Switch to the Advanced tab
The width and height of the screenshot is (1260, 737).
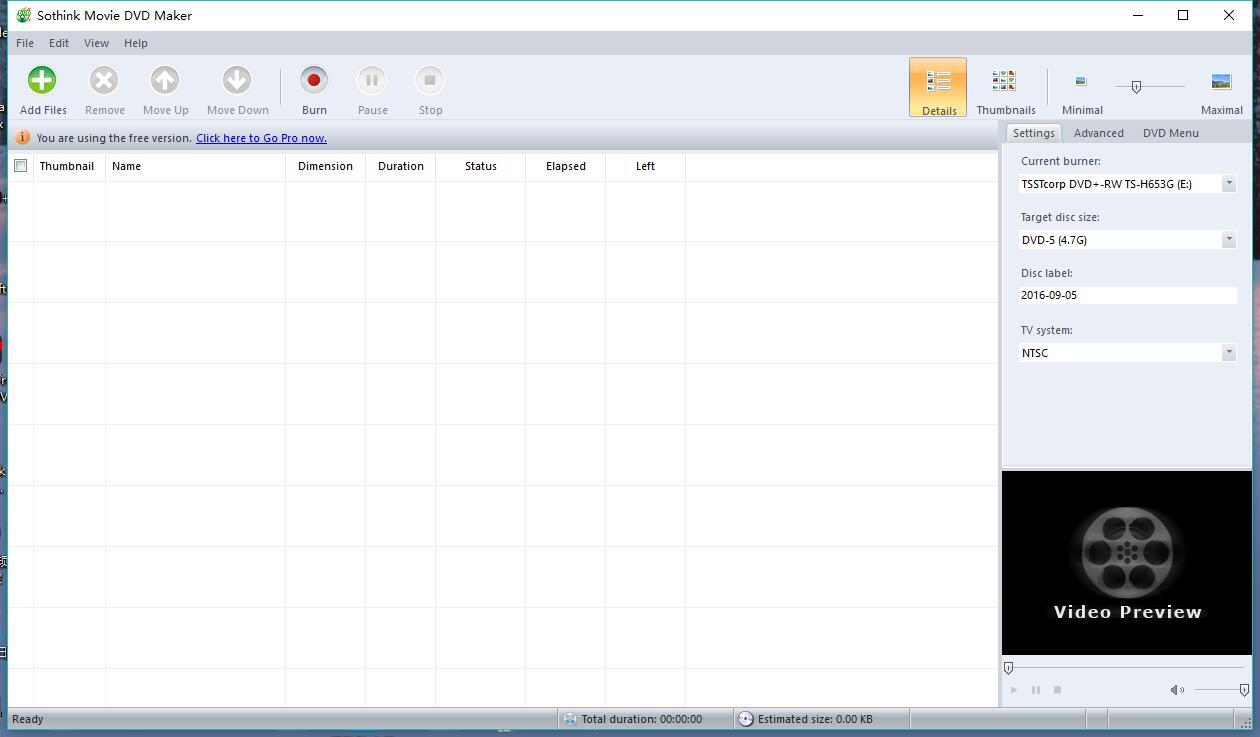point(1098,133)
